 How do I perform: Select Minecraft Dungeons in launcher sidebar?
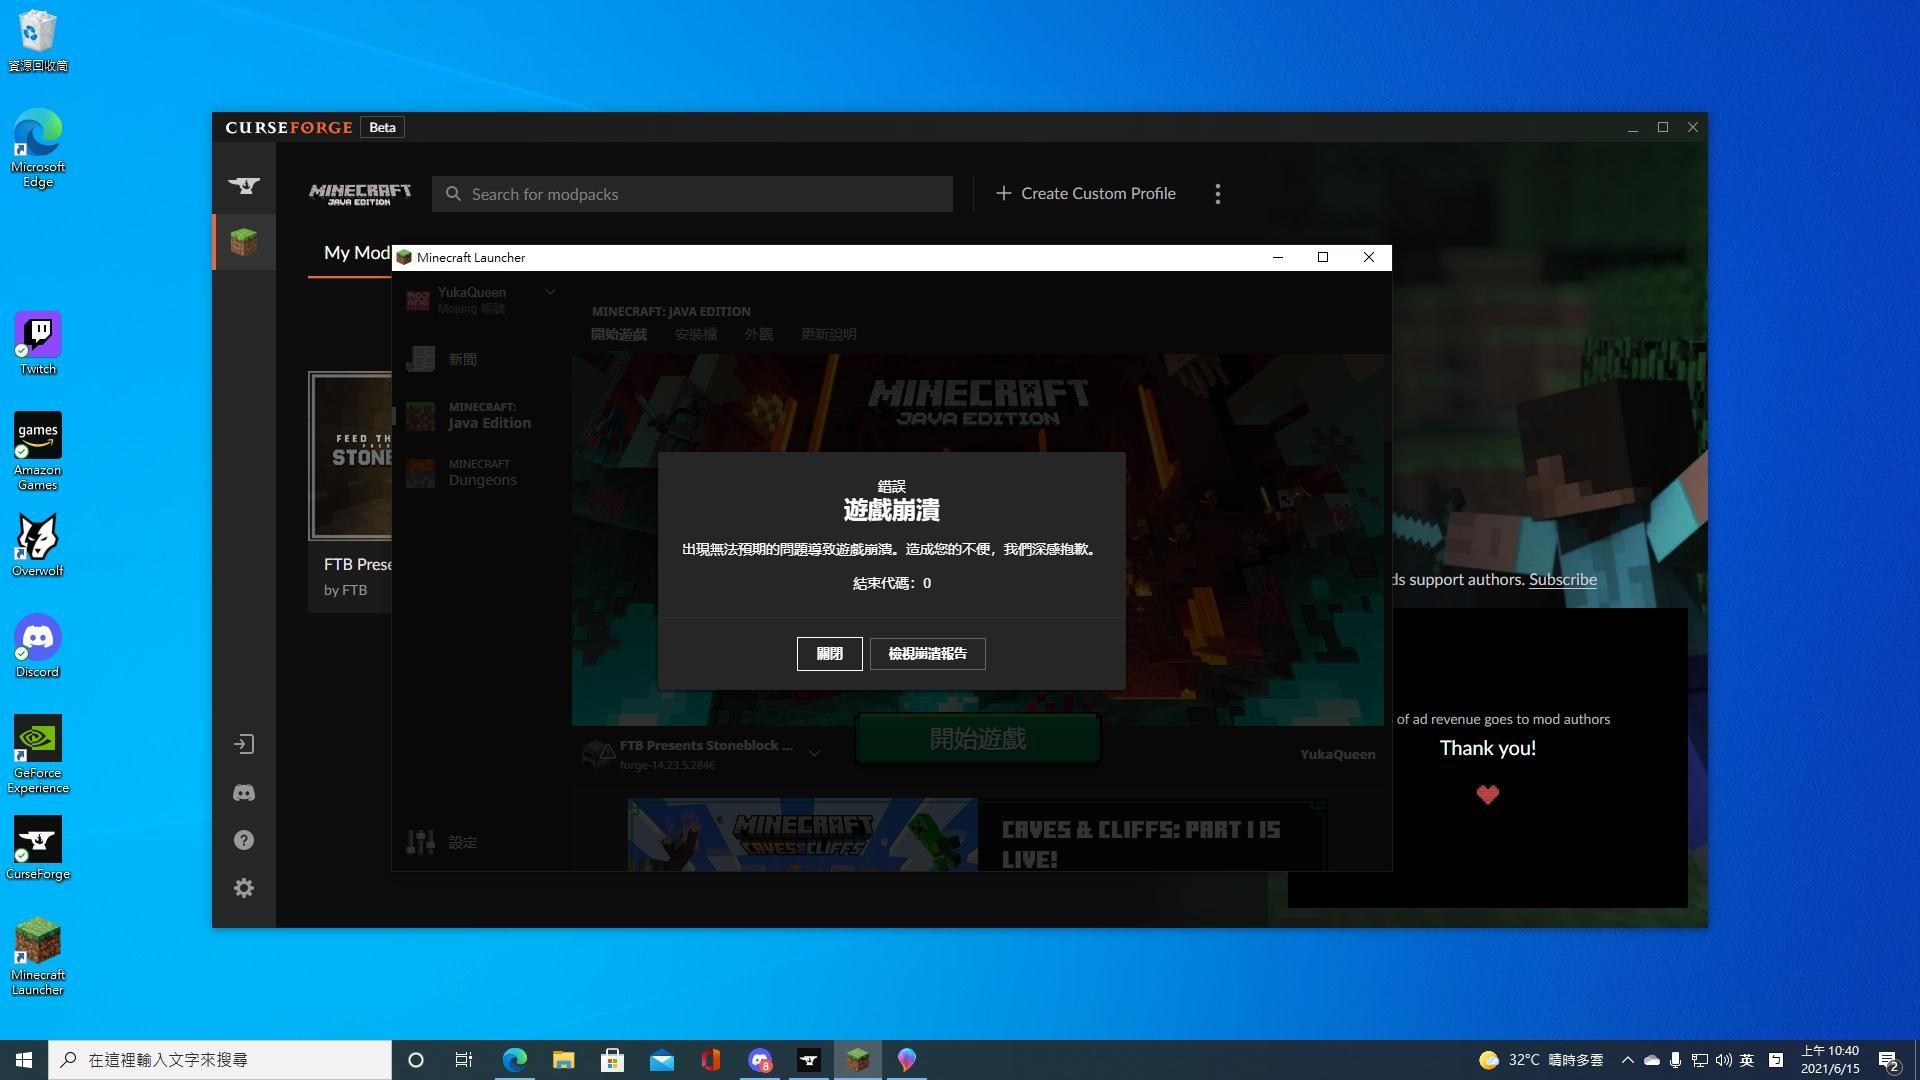(x=480, y=472)
